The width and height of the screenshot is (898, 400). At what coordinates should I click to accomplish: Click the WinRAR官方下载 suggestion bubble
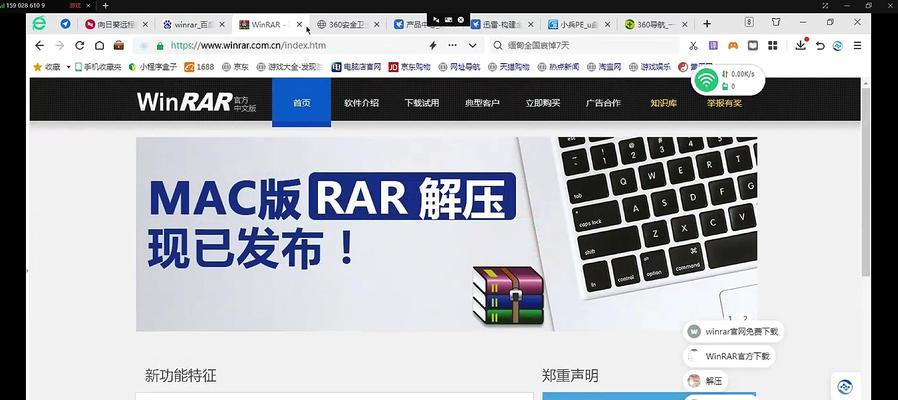click(730, 356)
